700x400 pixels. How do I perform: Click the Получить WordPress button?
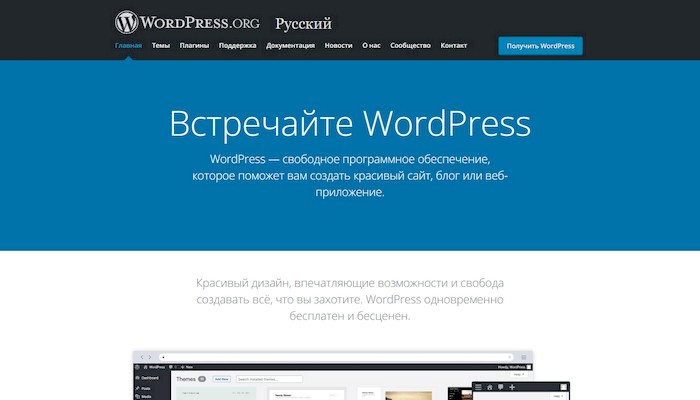540,46
